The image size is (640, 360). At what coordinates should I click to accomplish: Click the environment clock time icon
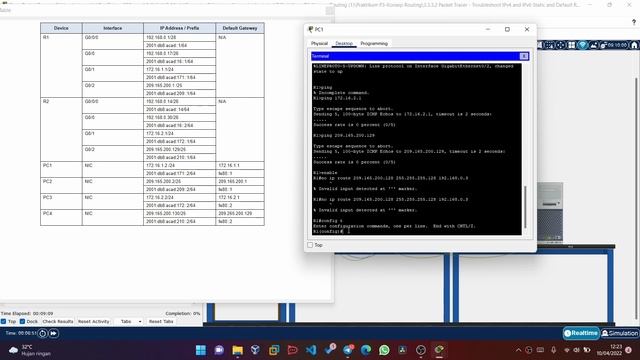[614, 45]
